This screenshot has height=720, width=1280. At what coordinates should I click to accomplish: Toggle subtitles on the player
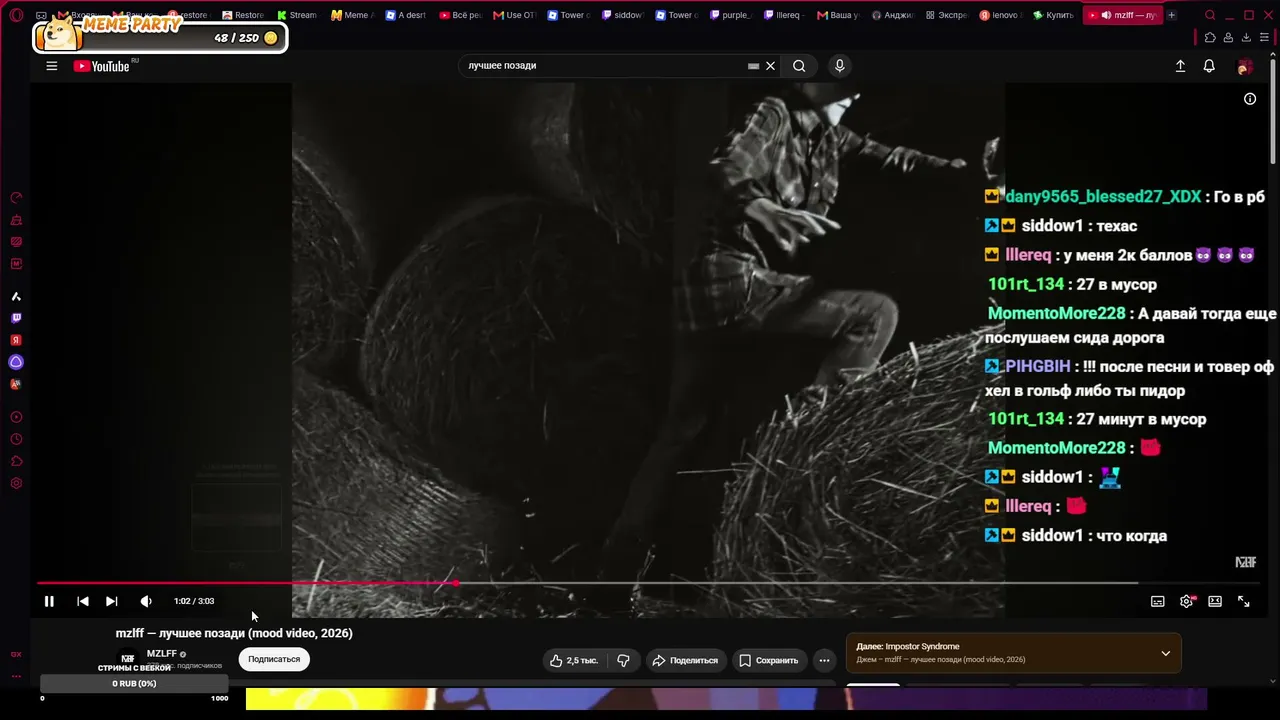[x=1157, y=601]
